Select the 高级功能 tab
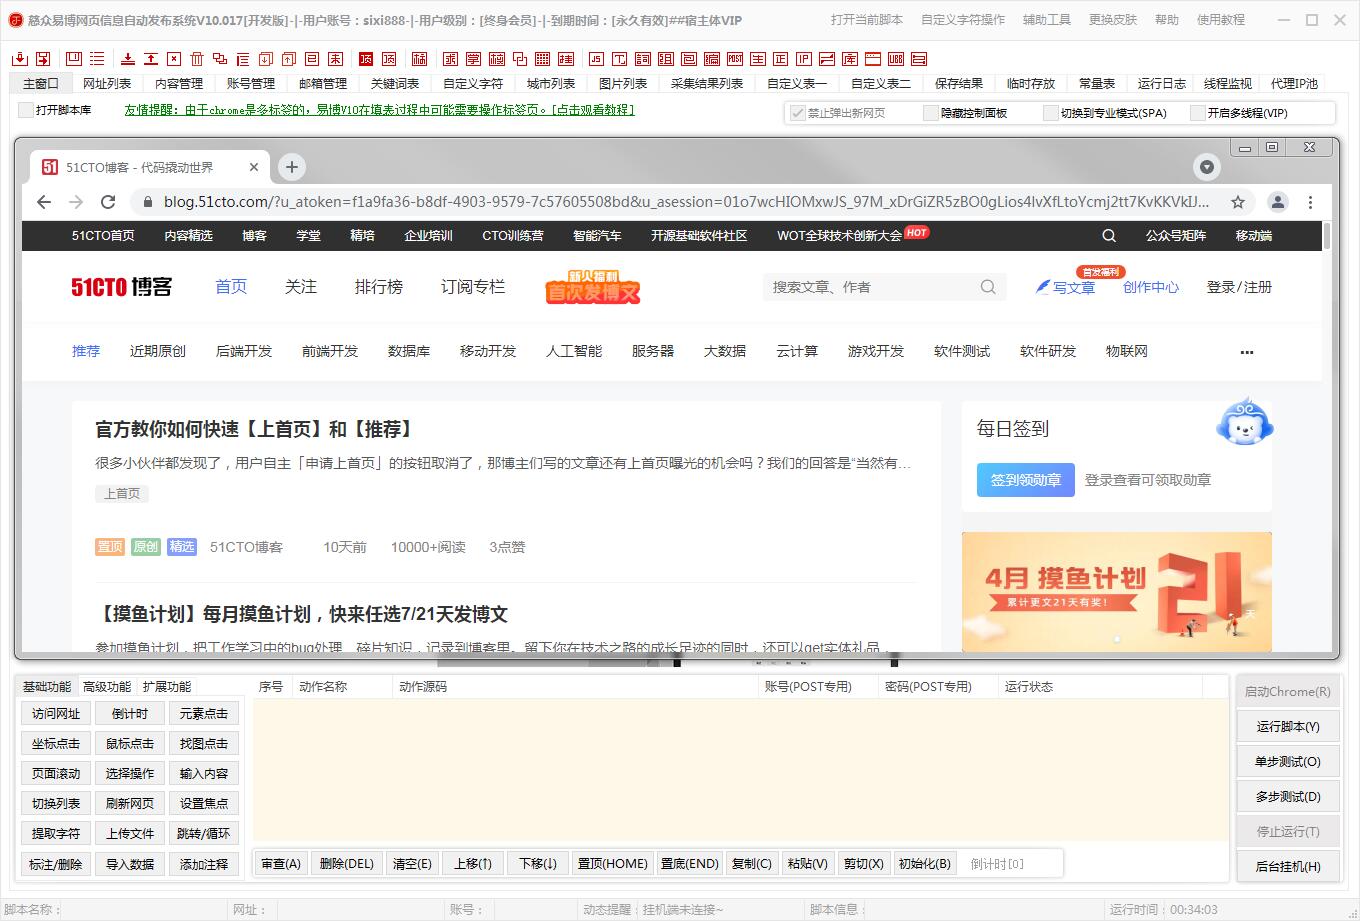The width and height of the screenshot is (1360, 921). [x=107, y=687]
